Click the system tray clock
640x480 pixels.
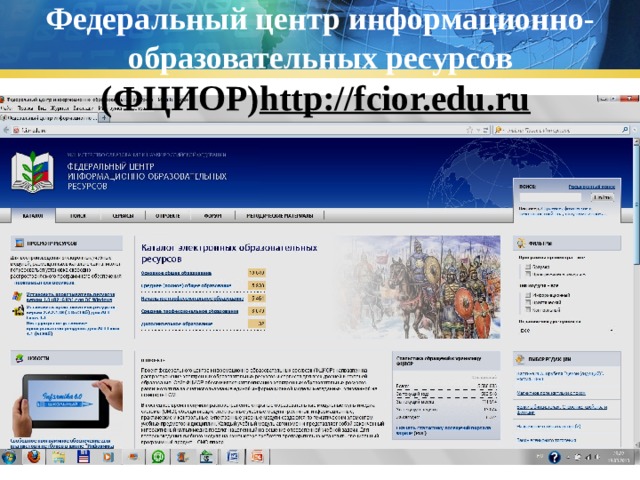click(618, 457)
